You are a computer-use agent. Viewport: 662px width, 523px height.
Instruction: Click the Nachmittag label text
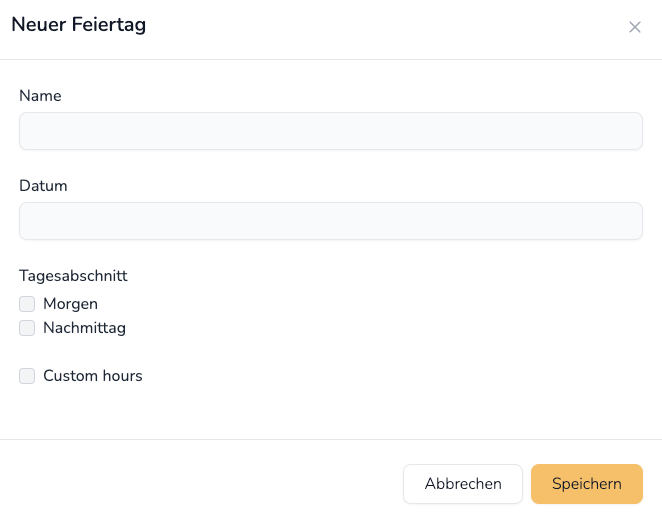coord(84,328)
